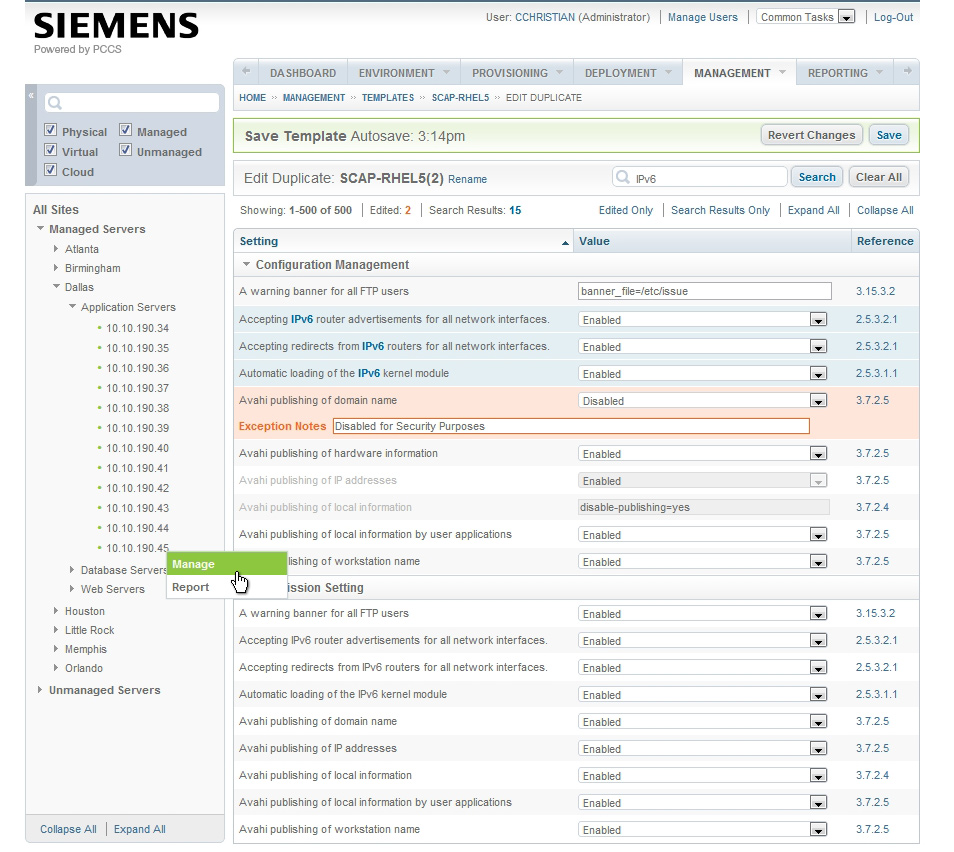954x852 pixels.
Task: Uncheck the Physical server filter
Action: (x=52, y=130)
